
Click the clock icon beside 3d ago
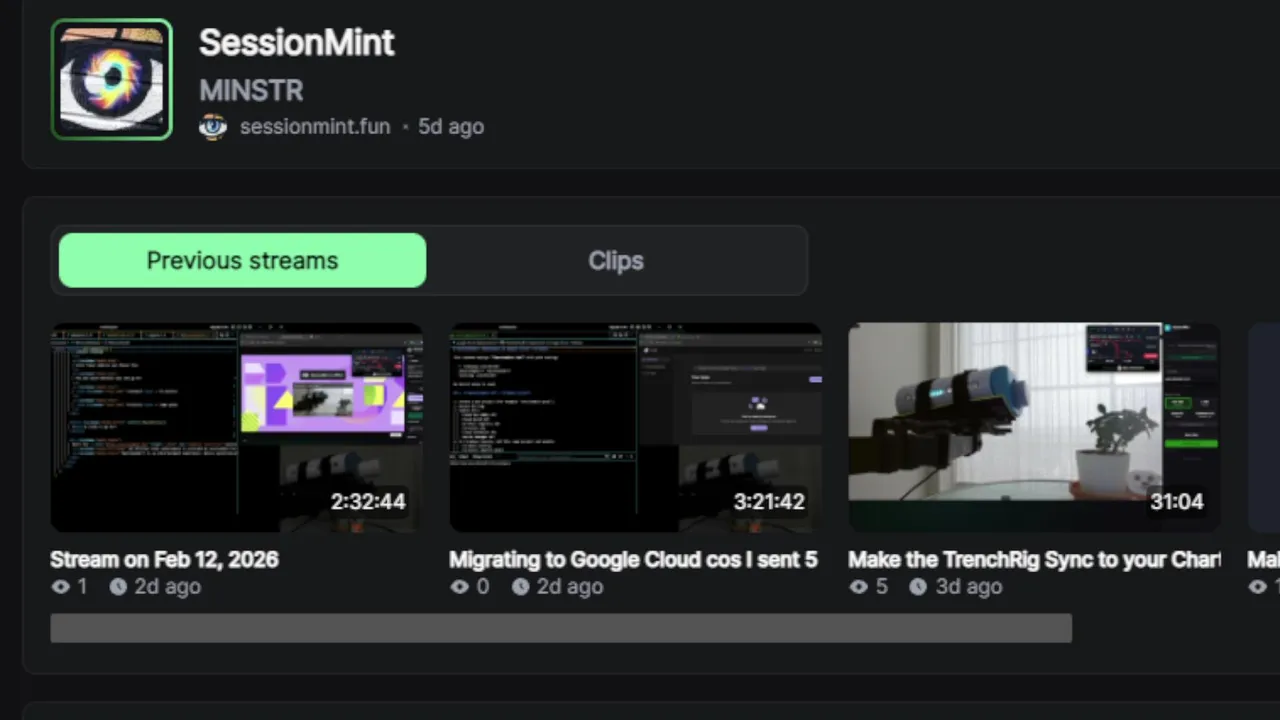point(918,587)
